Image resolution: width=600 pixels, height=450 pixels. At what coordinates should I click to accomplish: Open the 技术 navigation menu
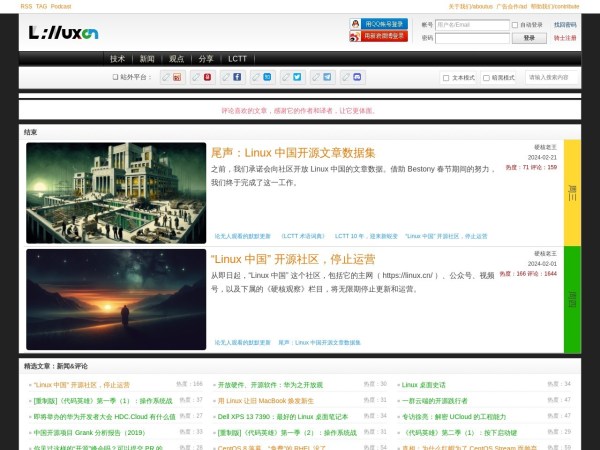(x=117, y=59)
